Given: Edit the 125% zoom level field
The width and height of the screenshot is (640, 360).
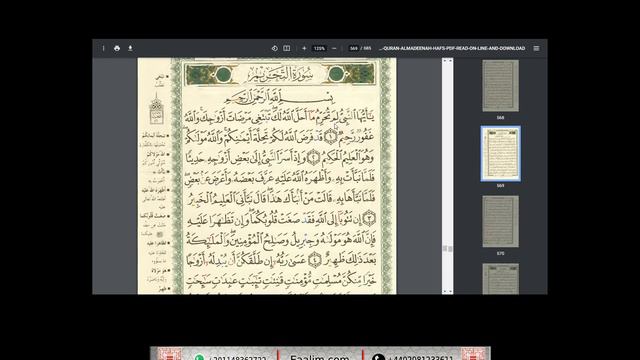Looking at the screenshot, I should click(x=319, y=48).
